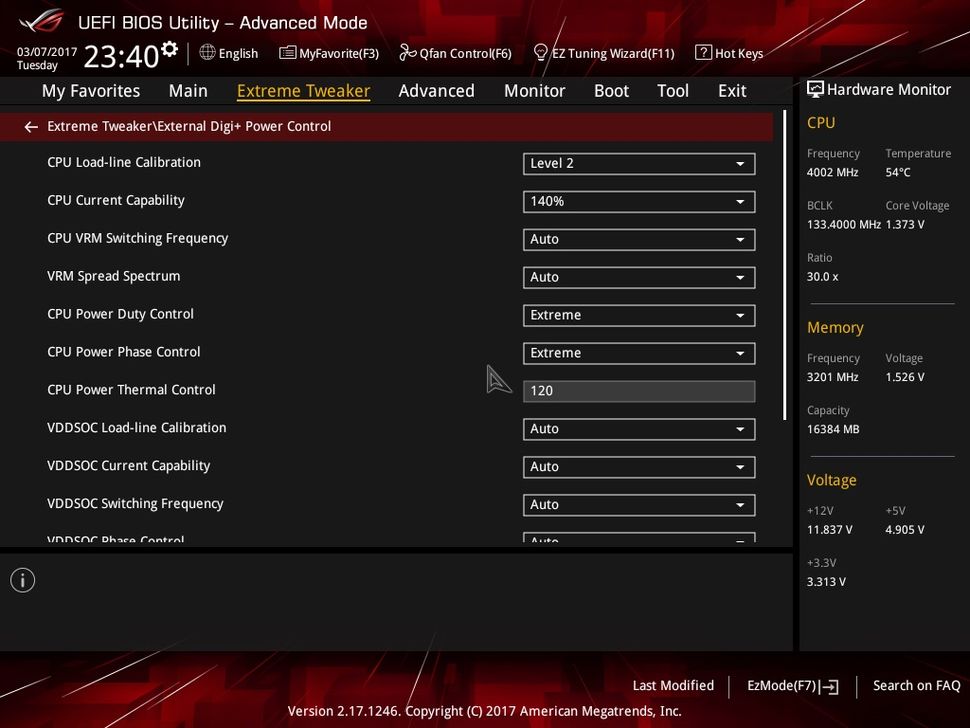Open Qfan Control settings
This screenshot has height=728, width=970.
tap(455, 52)
